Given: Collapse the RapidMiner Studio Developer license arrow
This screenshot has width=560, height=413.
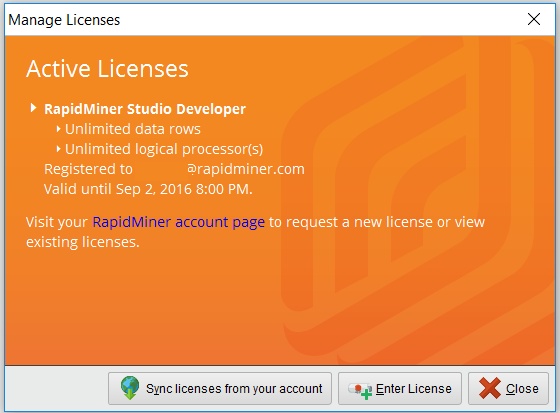Looking at the screenshot, I should coord(33,108).
